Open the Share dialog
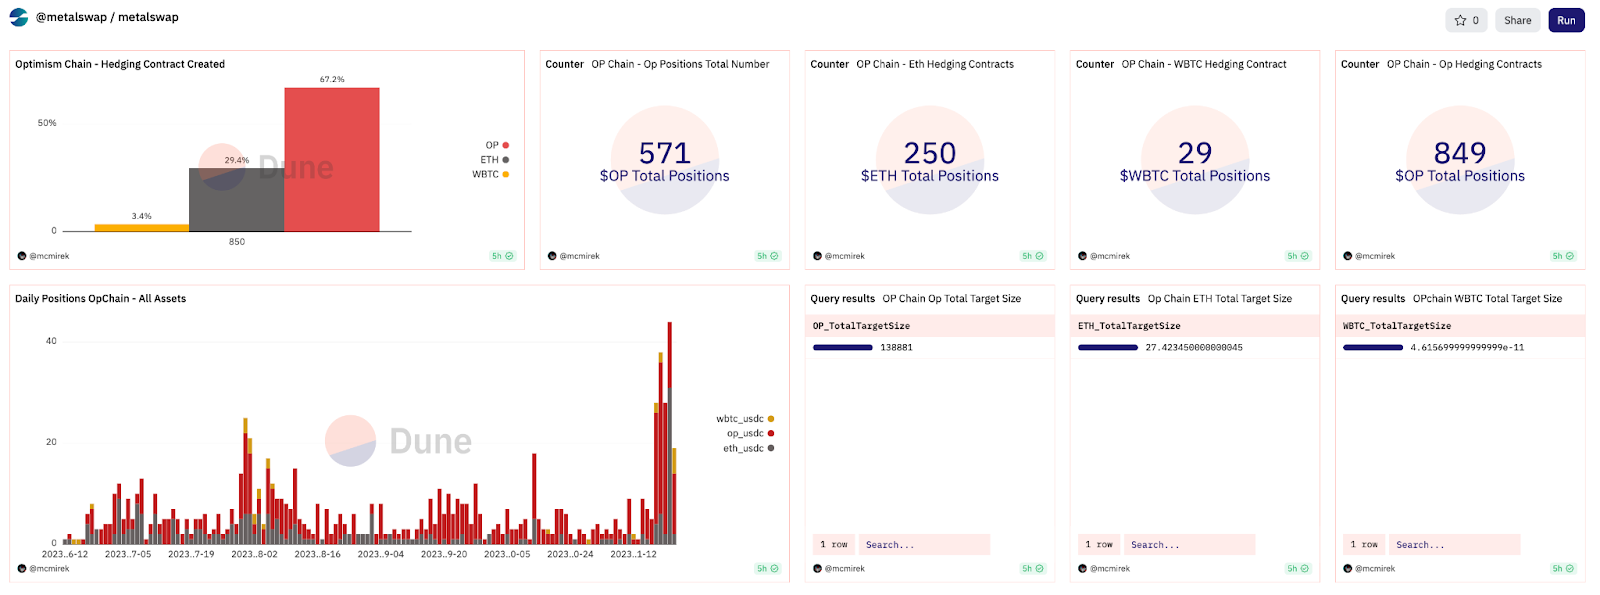The width and height of the screenshot is (1600, 595). (1517, 20)
